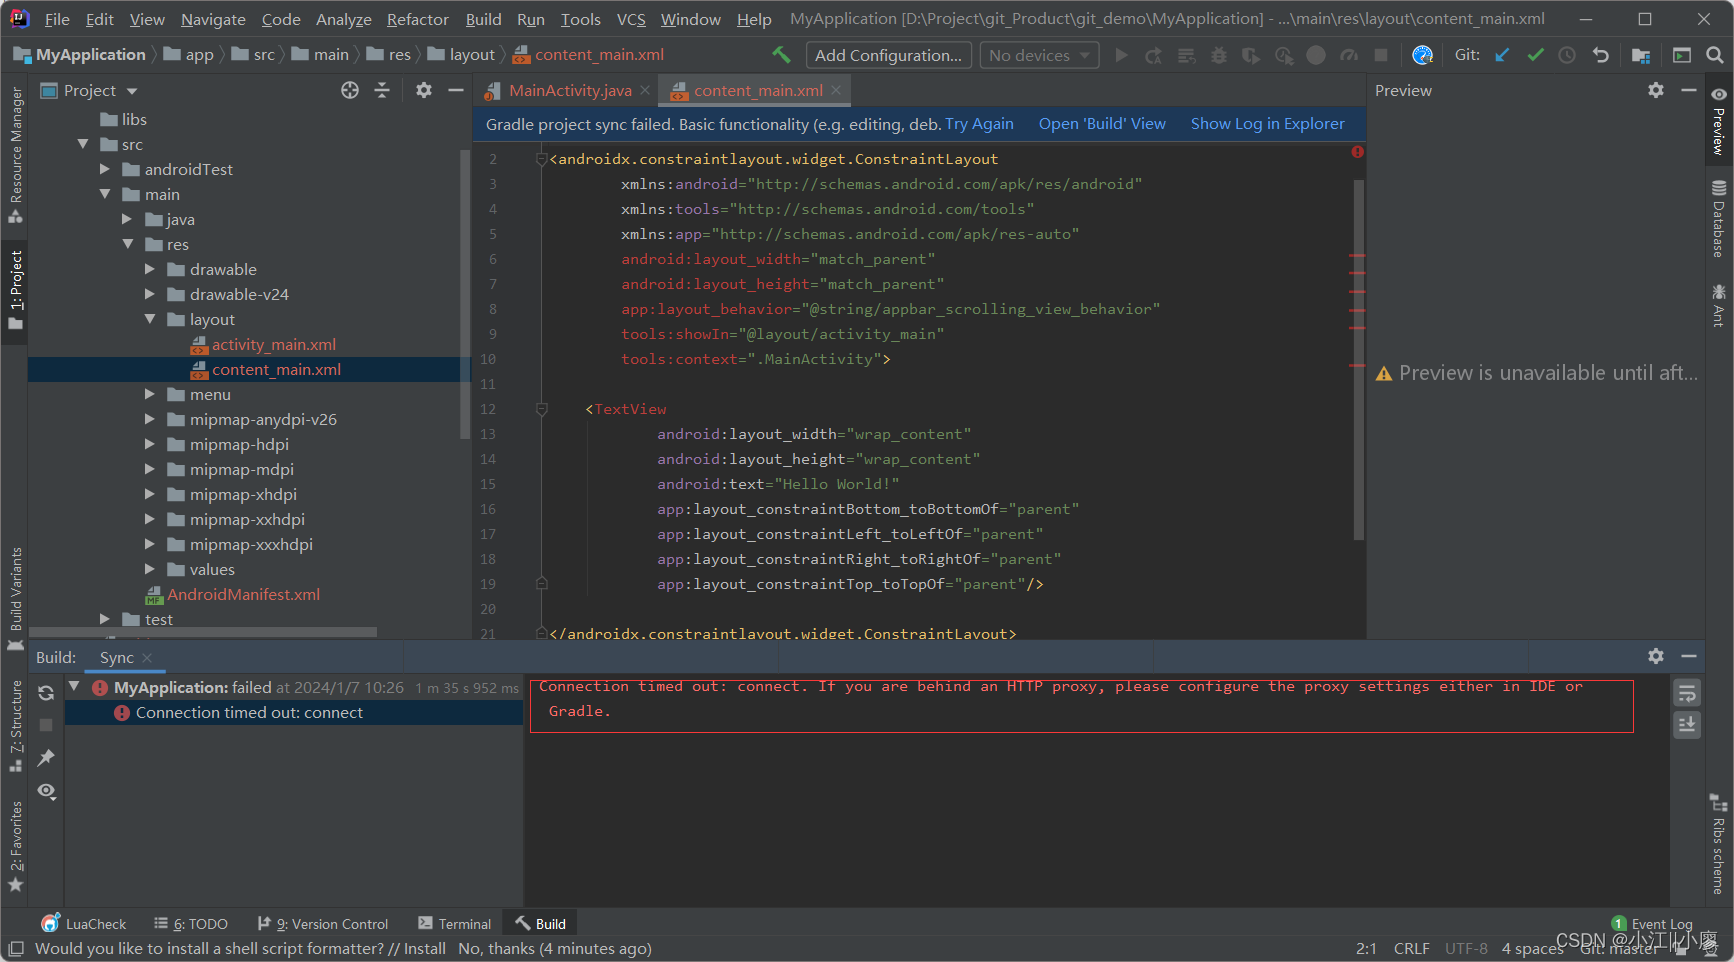This screenshot has height=962, width=1734.
Task: Toggle the Preview side tab
Action: tap(1718, 121)
